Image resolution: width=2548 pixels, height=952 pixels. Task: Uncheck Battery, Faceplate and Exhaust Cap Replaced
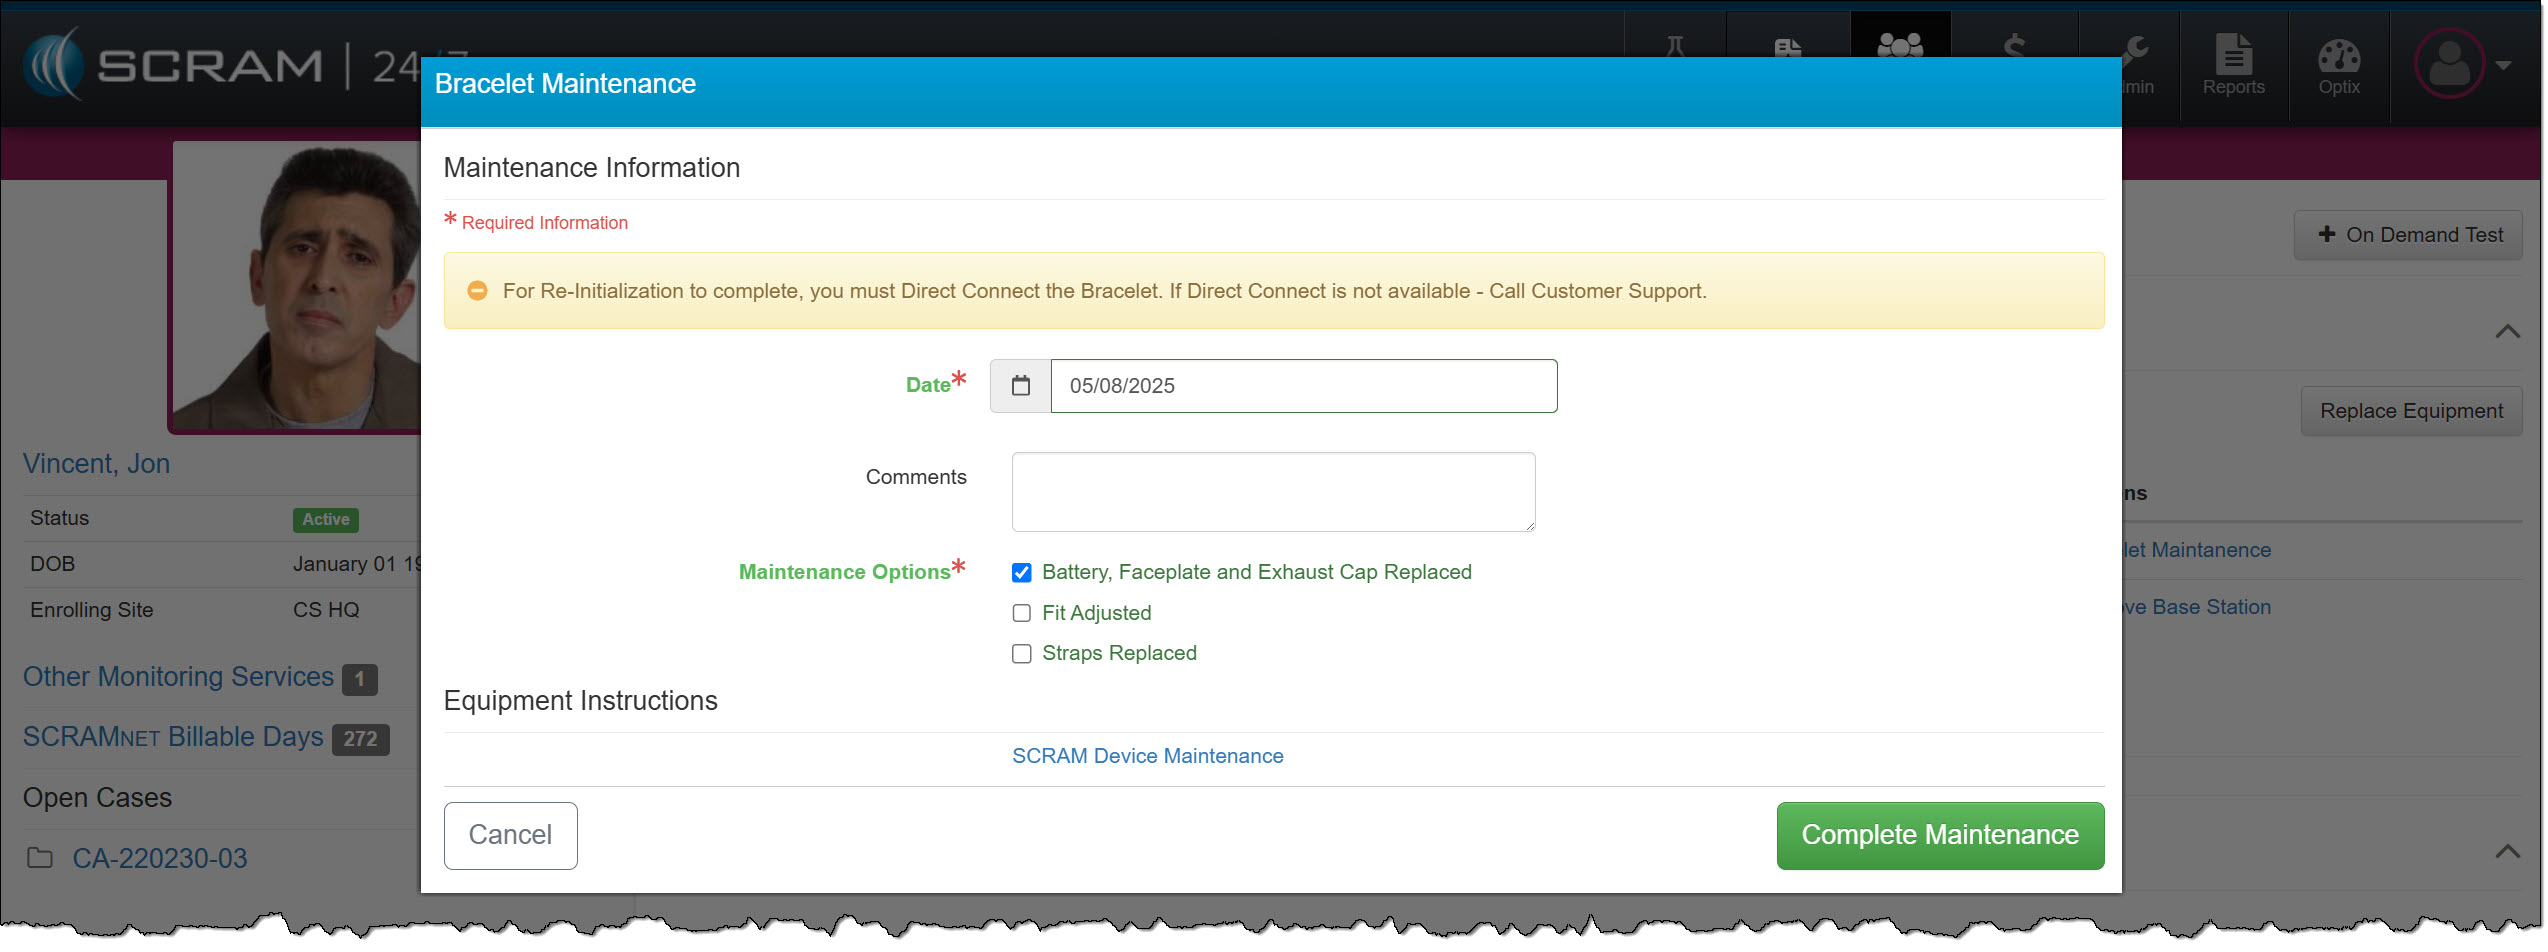click(x=1021, y=573)
